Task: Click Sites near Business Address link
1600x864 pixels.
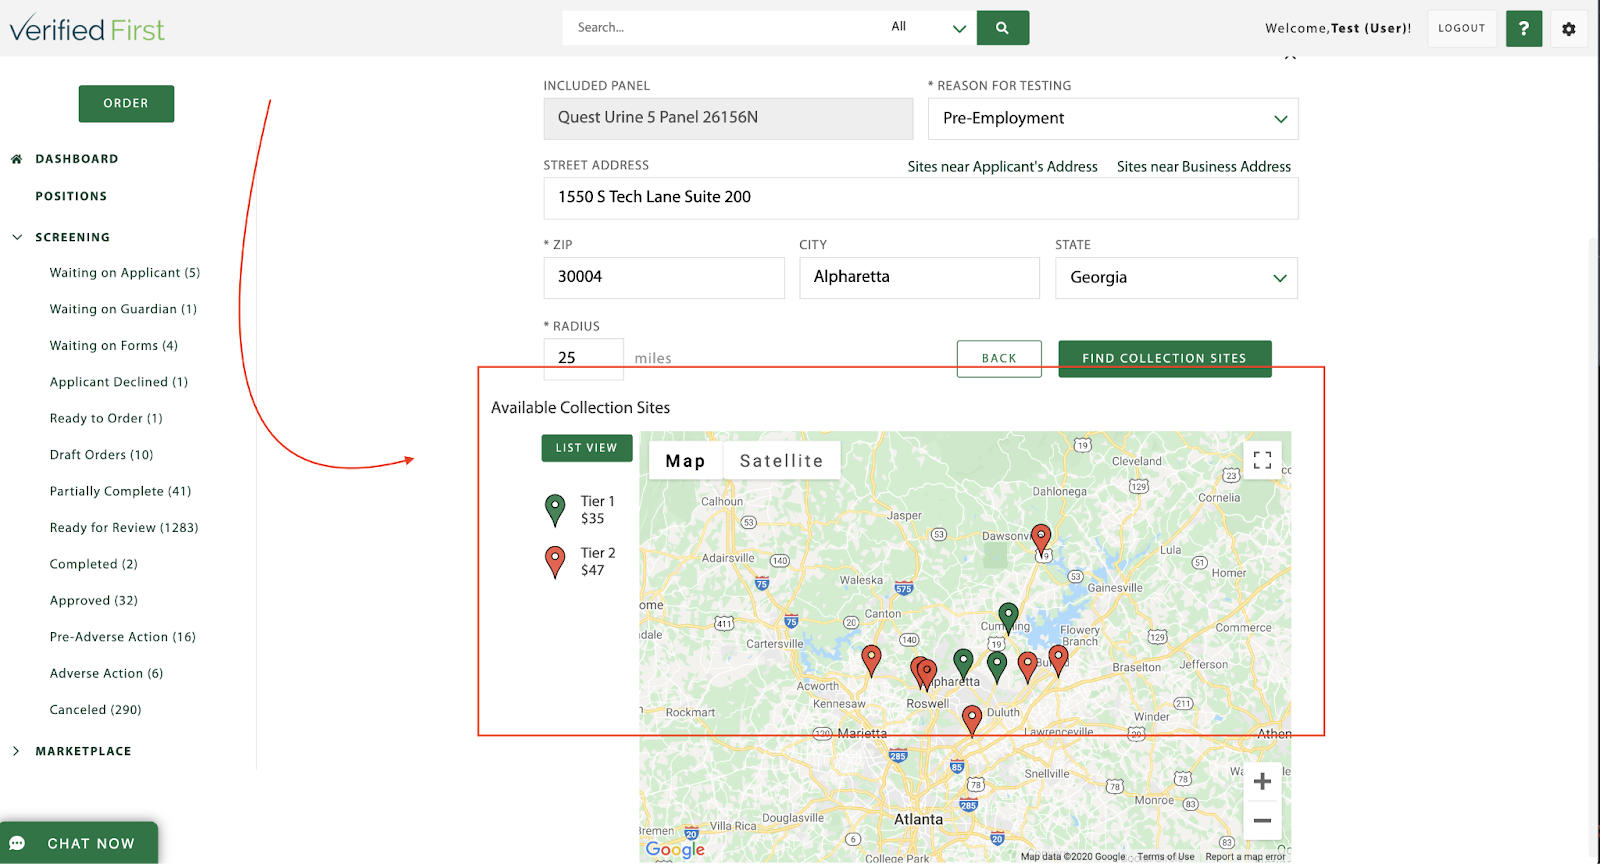Action: pos(1203,167)
